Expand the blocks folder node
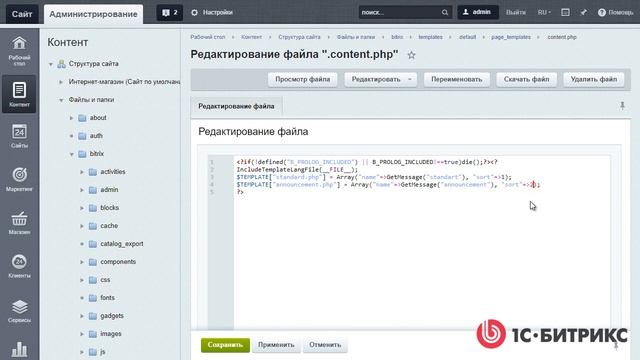This screenshot has width=640, height=360. point(82,208)
